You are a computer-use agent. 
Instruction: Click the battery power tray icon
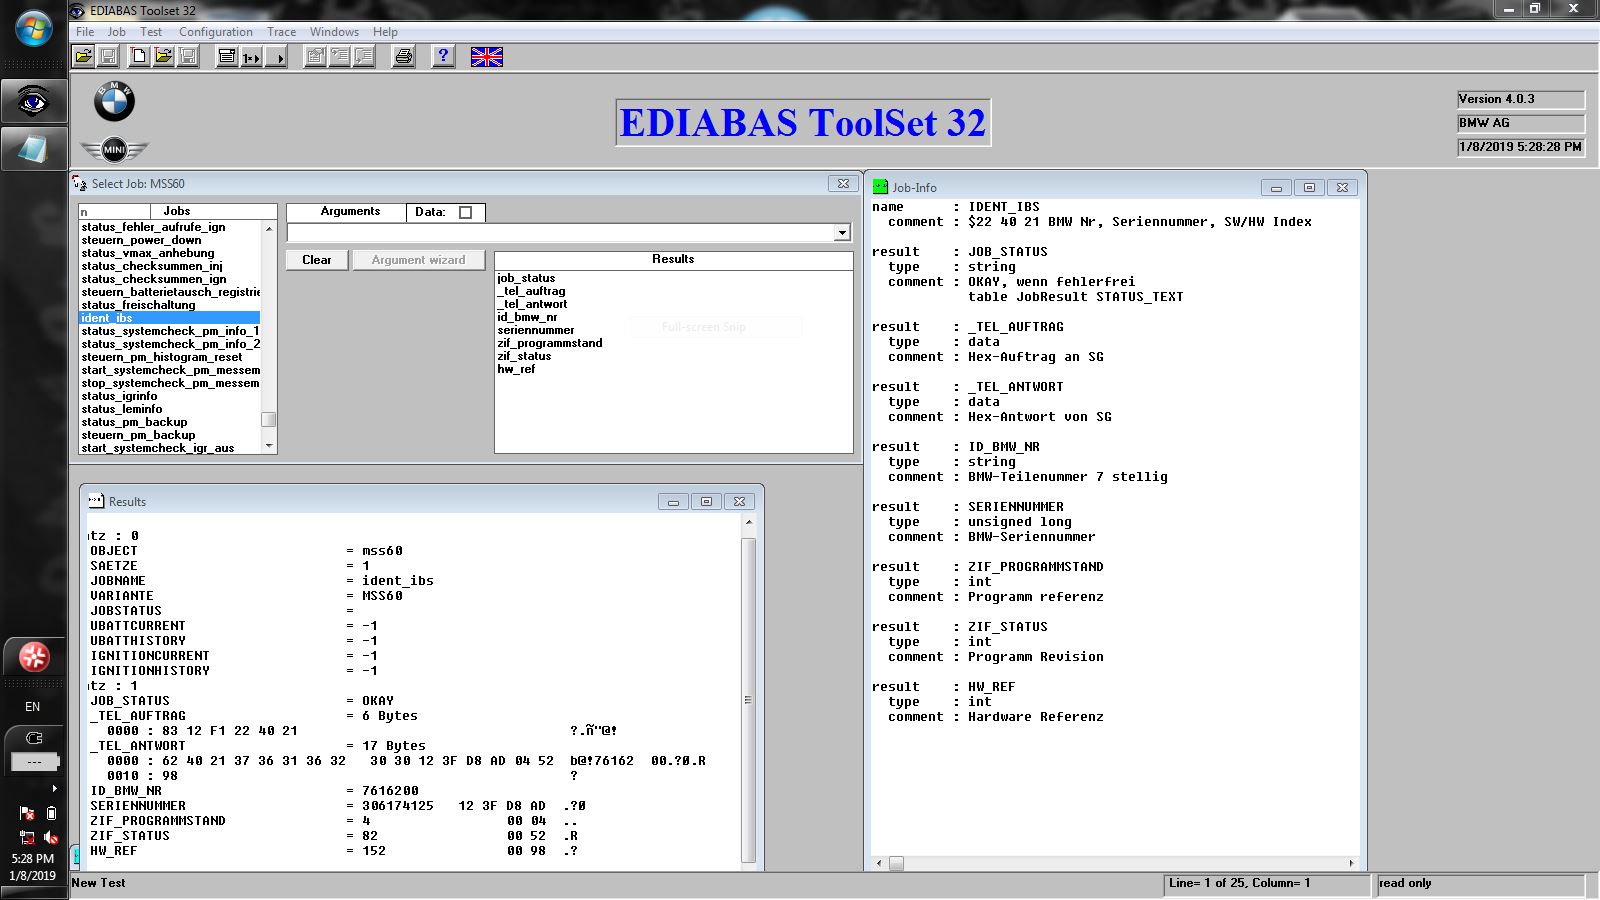[51, 814]
